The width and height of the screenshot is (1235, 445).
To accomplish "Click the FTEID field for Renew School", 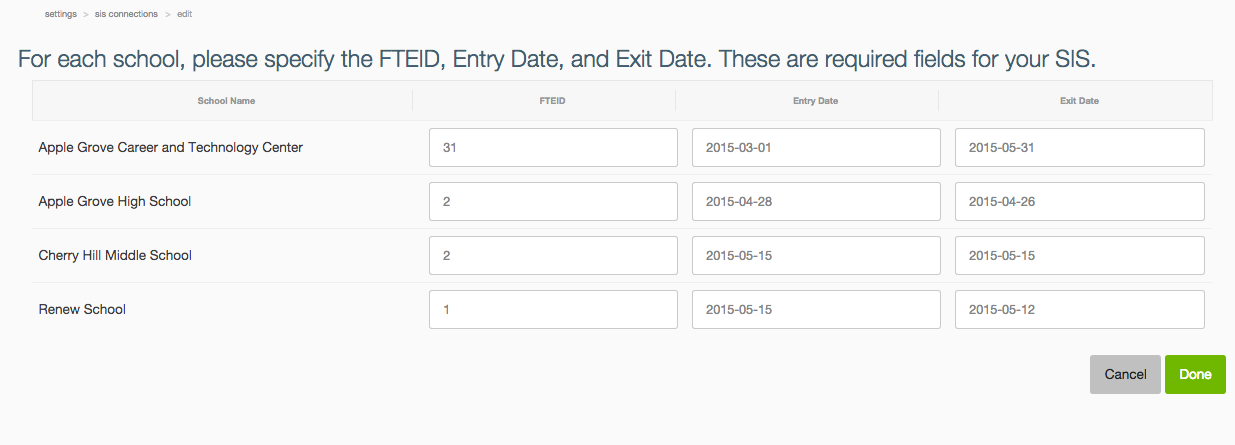I will tap(553, 309).
